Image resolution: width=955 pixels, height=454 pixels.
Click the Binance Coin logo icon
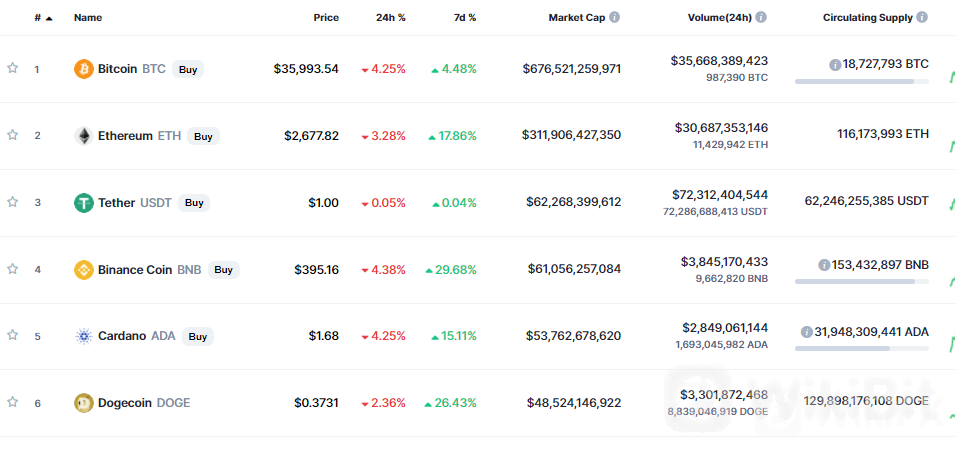pos(83,269)
